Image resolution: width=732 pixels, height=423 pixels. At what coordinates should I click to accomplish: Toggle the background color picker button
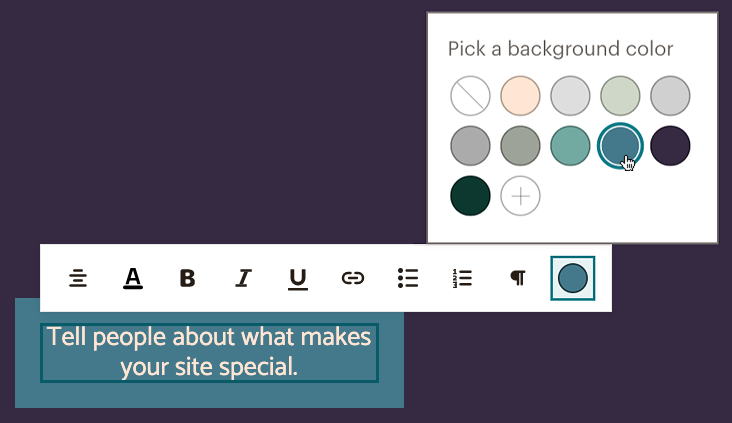573,278
